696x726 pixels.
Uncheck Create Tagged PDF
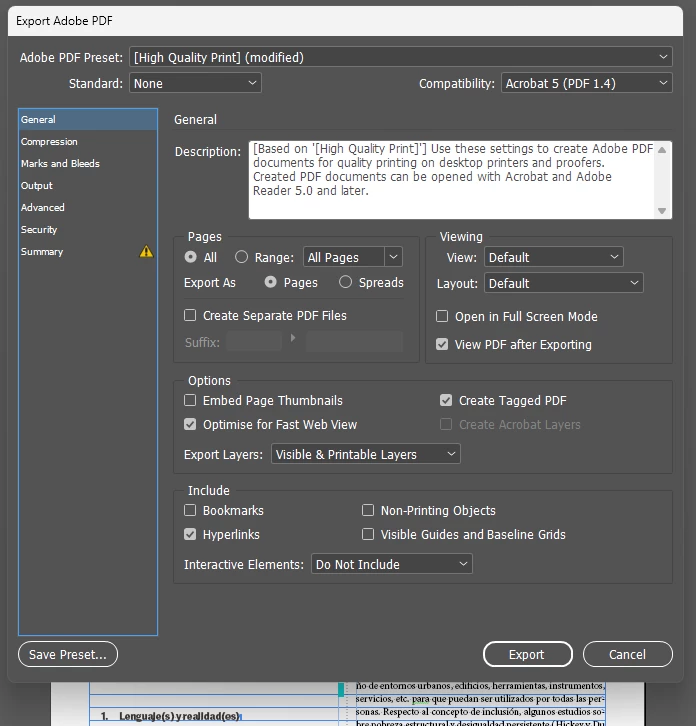coord(446,400)
